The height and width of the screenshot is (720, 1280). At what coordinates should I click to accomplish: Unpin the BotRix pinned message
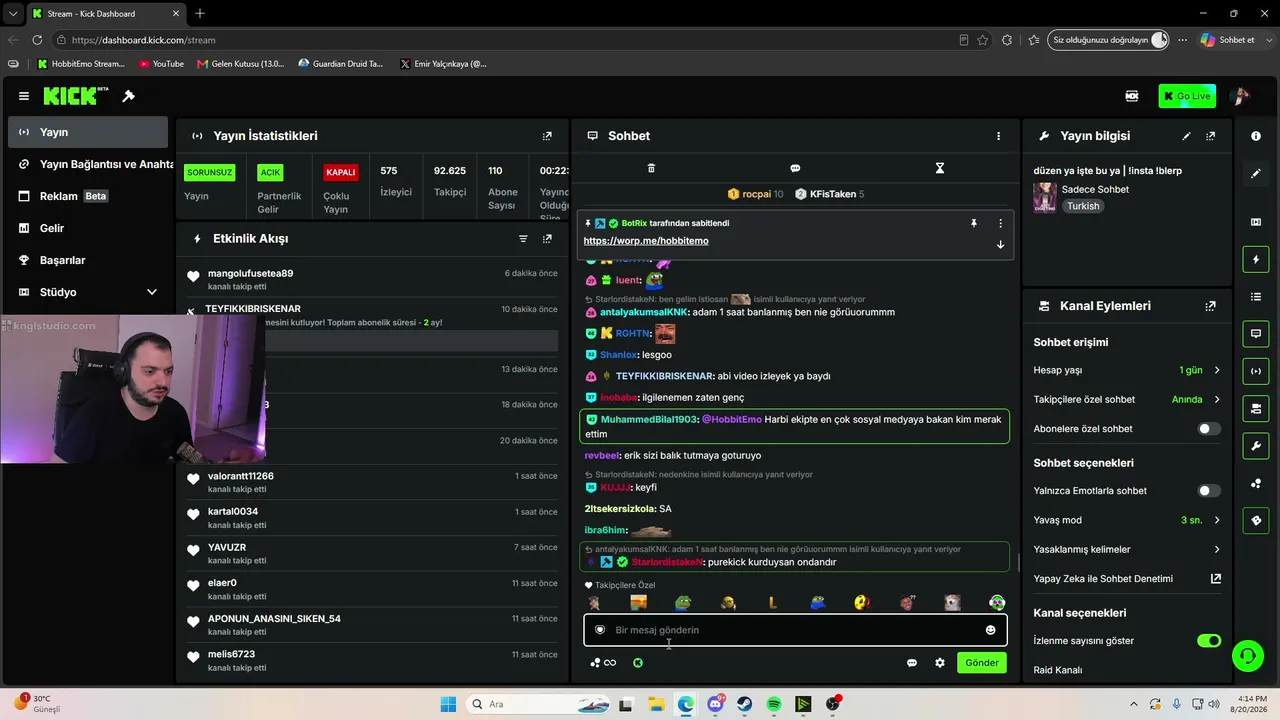(x=973, y=223)
